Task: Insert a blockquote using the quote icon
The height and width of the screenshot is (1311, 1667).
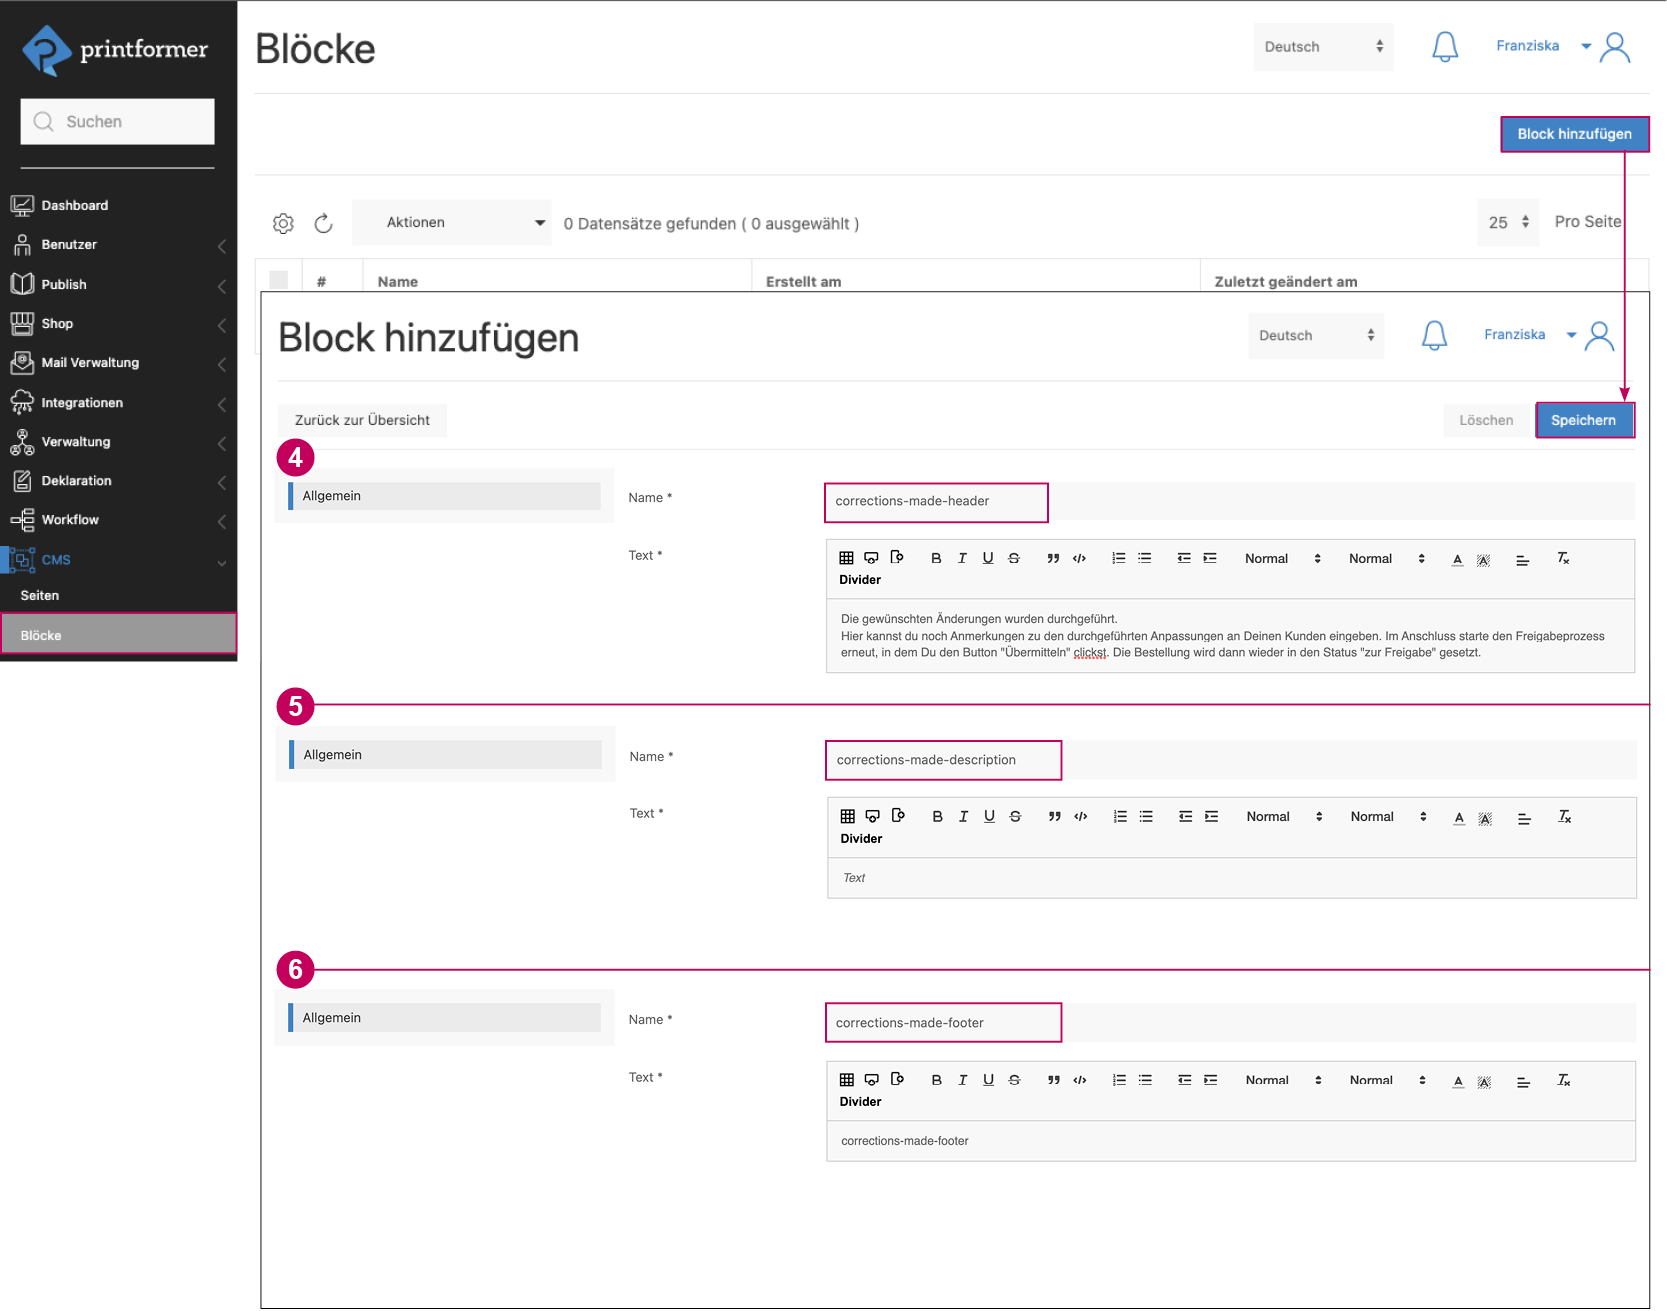Action: click(x=1053, y=558)
